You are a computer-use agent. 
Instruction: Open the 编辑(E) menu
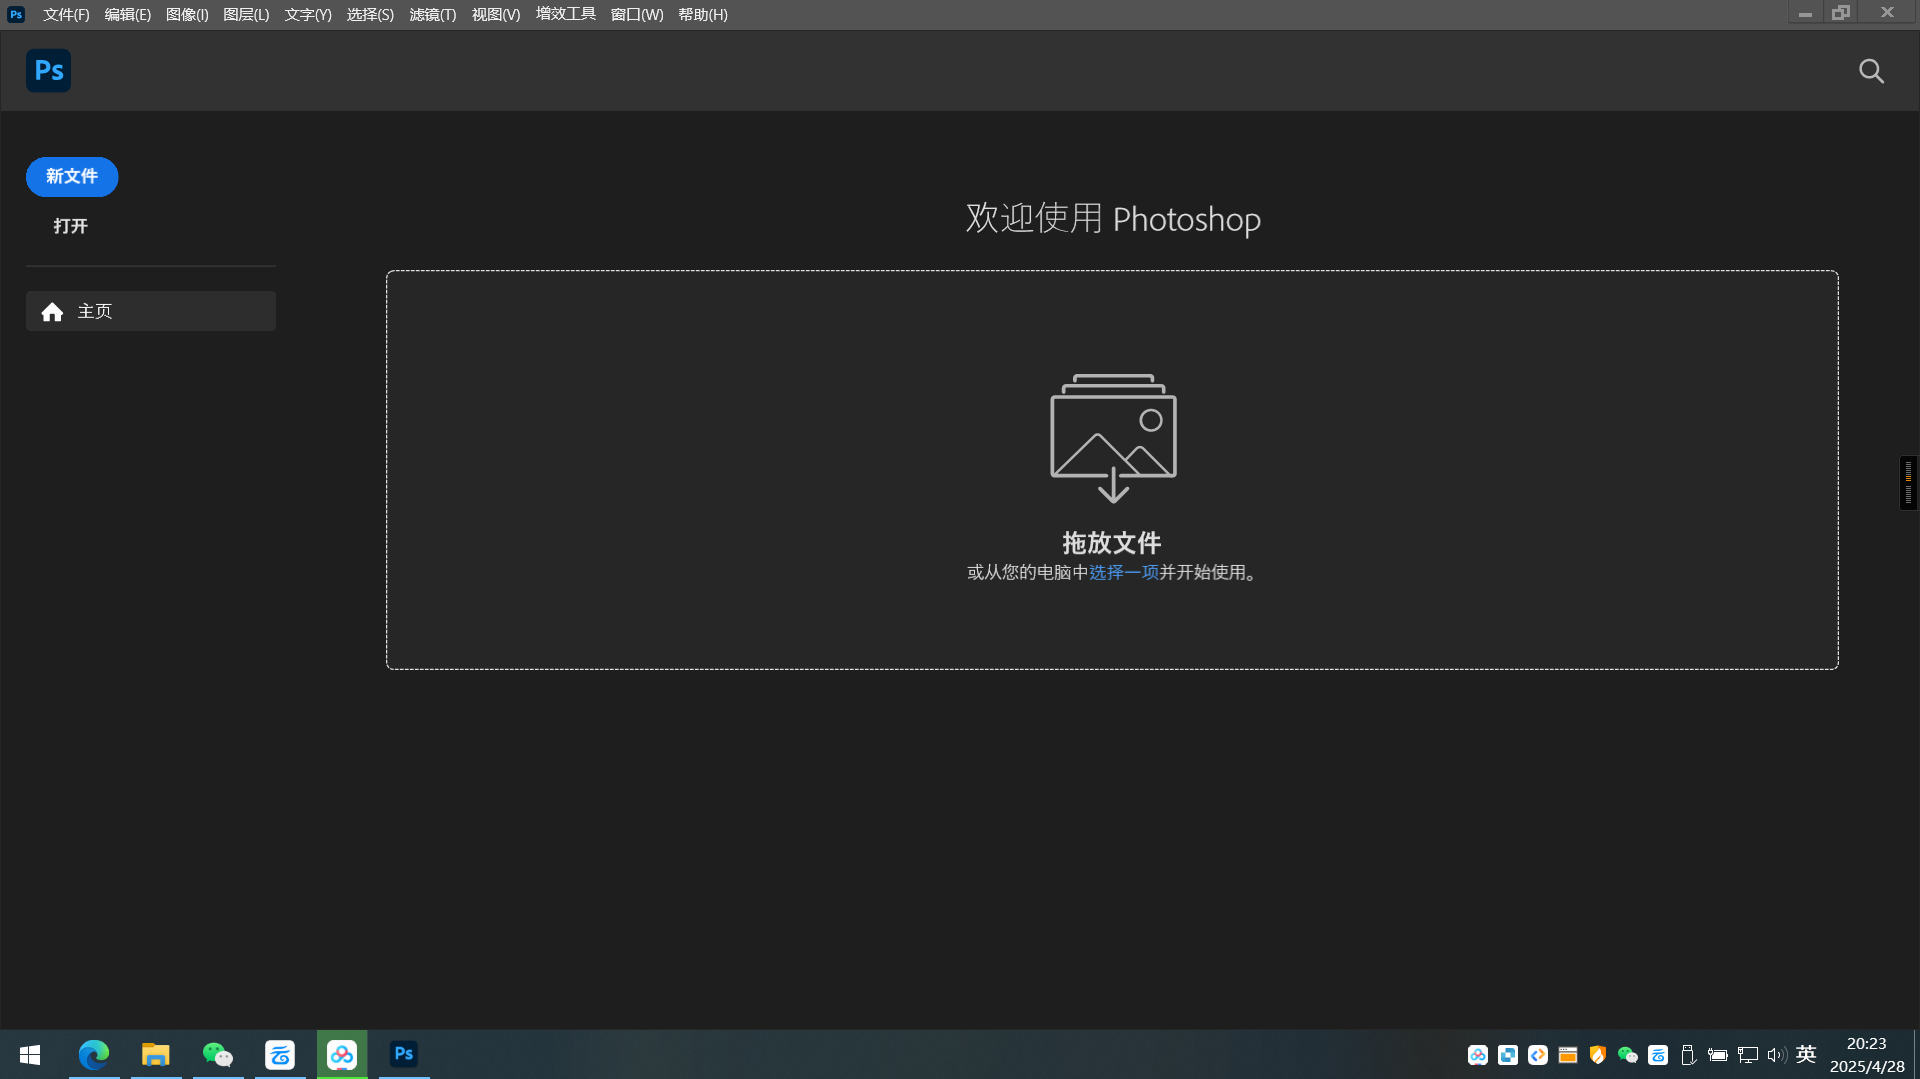[x=128, y=15]
